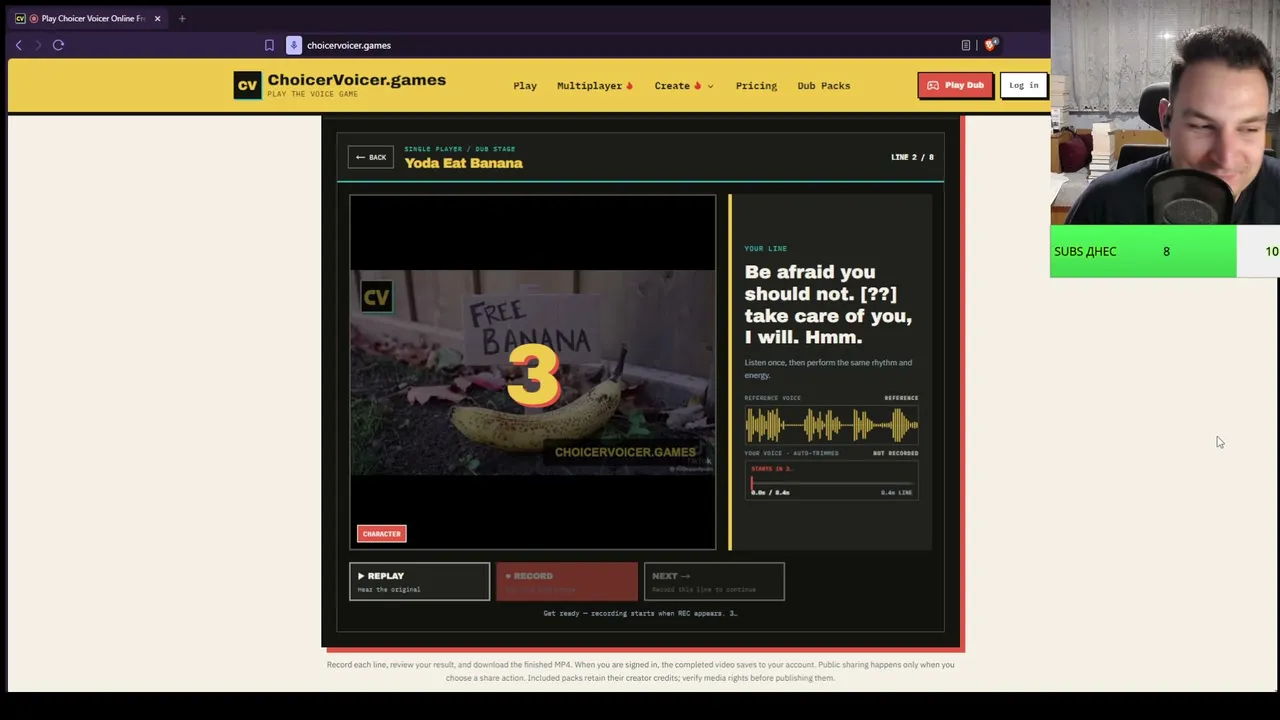
Task: Reload the page with the refresh icon
Action: (58, 45)
